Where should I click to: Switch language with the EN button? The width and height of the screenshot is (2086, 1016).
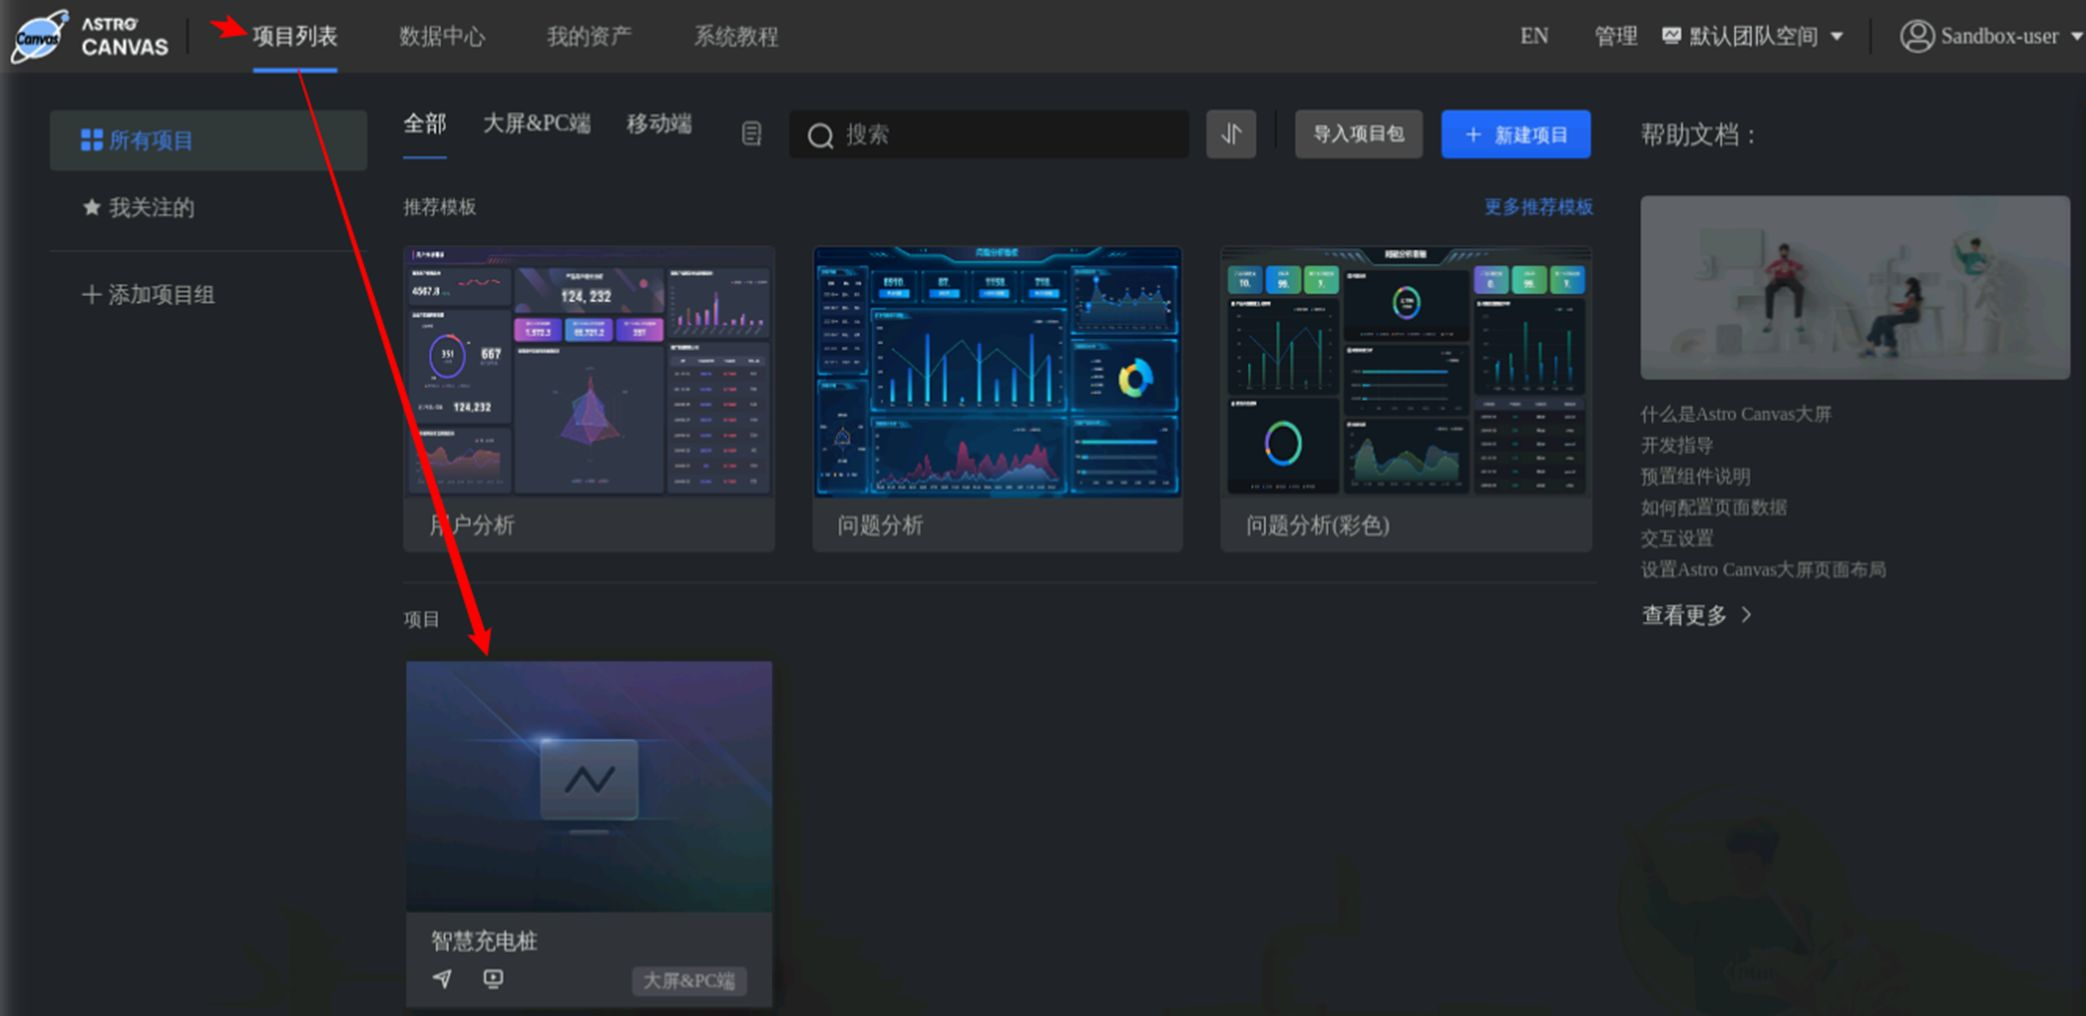[x=1534, y=37]
